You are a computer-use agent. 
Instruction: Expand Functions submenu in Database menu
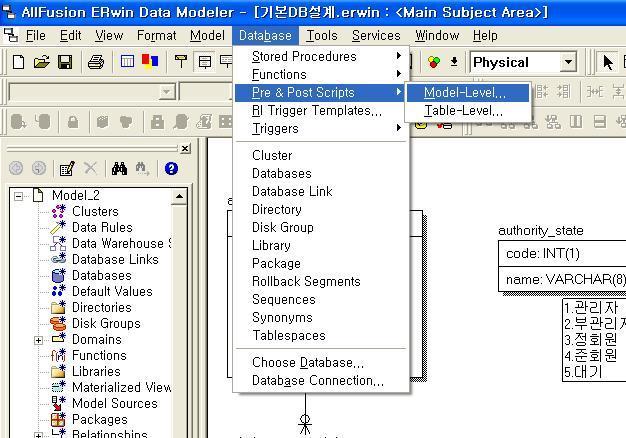[321, 74]
